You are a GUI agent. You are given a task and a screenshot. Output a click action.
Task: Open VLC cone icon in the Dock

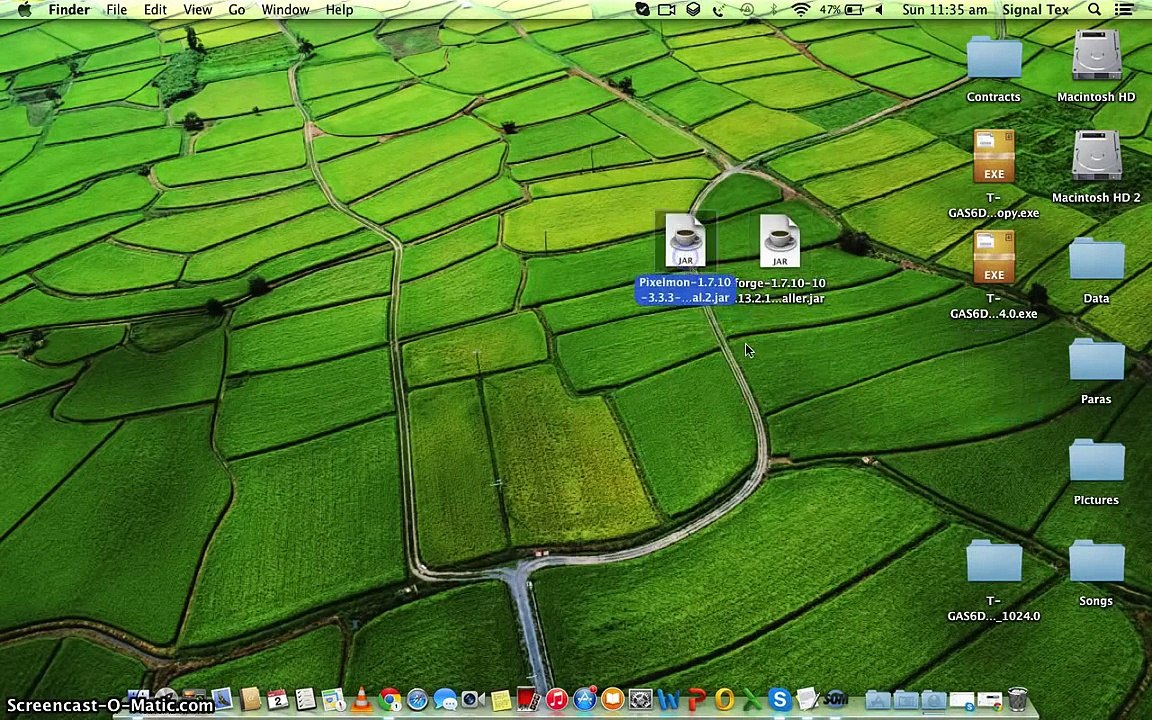[361, 700]
